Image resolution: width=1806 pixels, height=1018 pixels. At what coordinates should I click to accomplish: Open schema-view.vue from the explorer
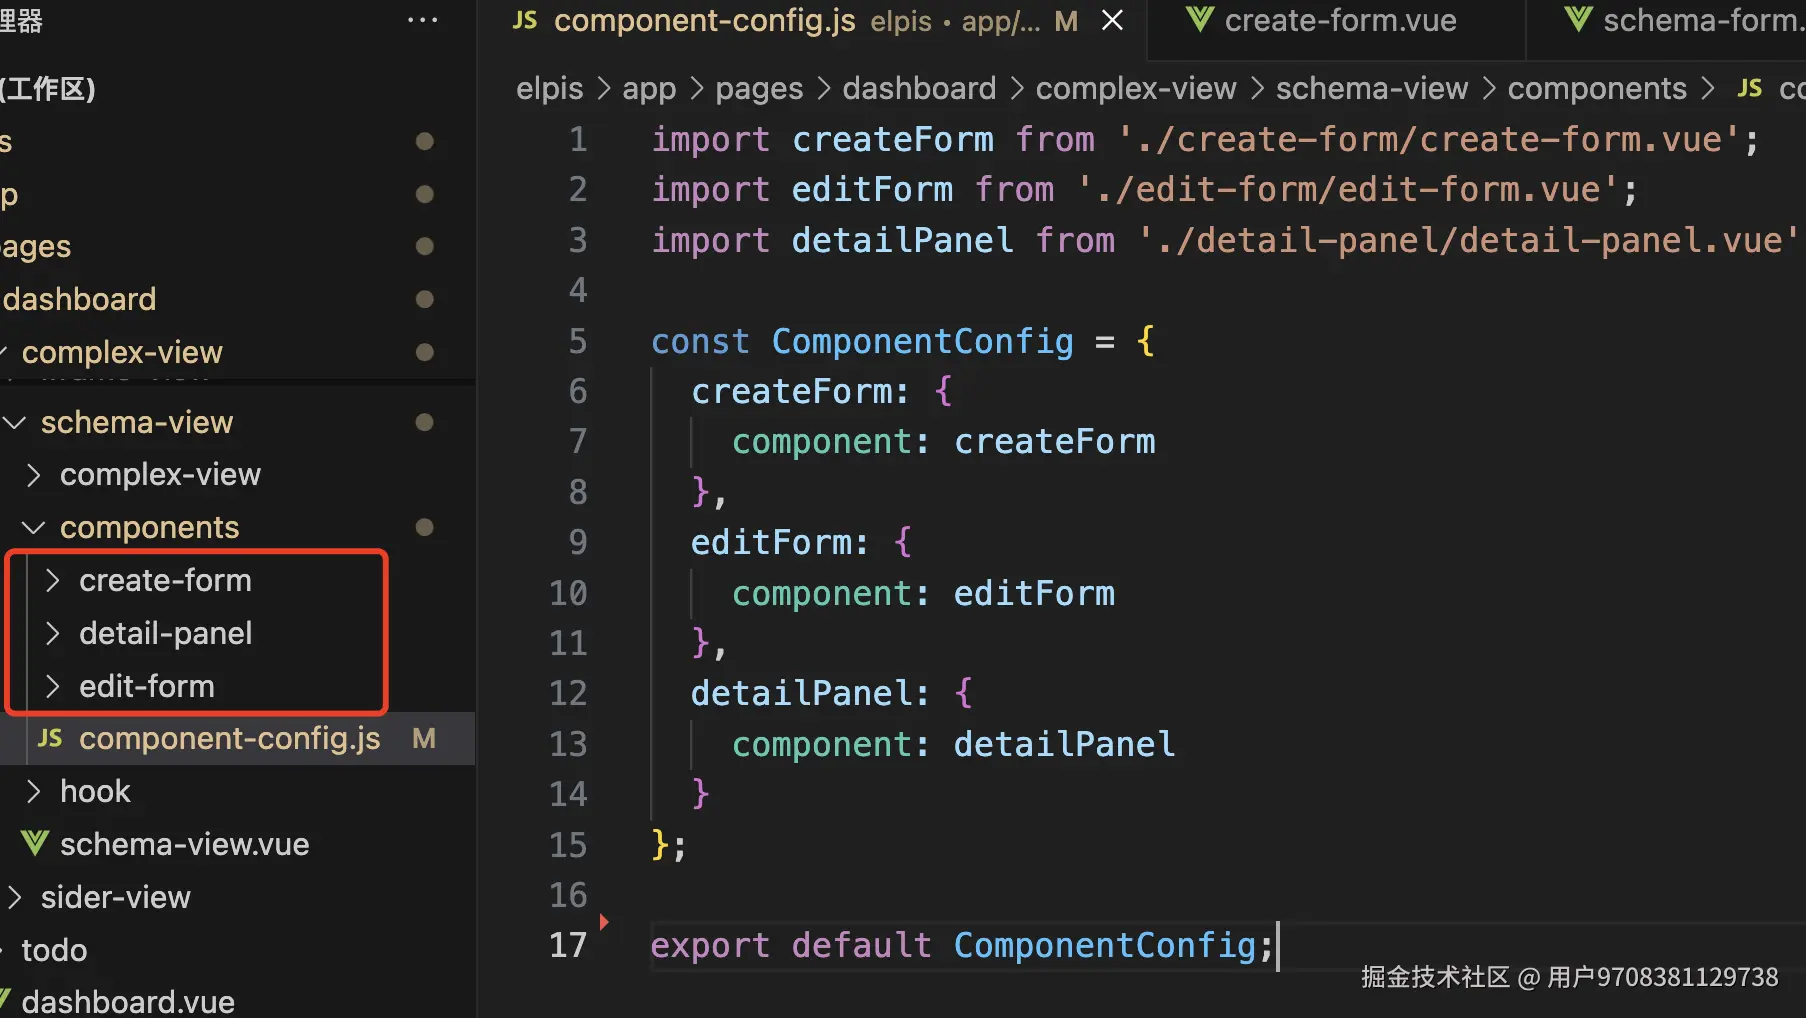184,844
